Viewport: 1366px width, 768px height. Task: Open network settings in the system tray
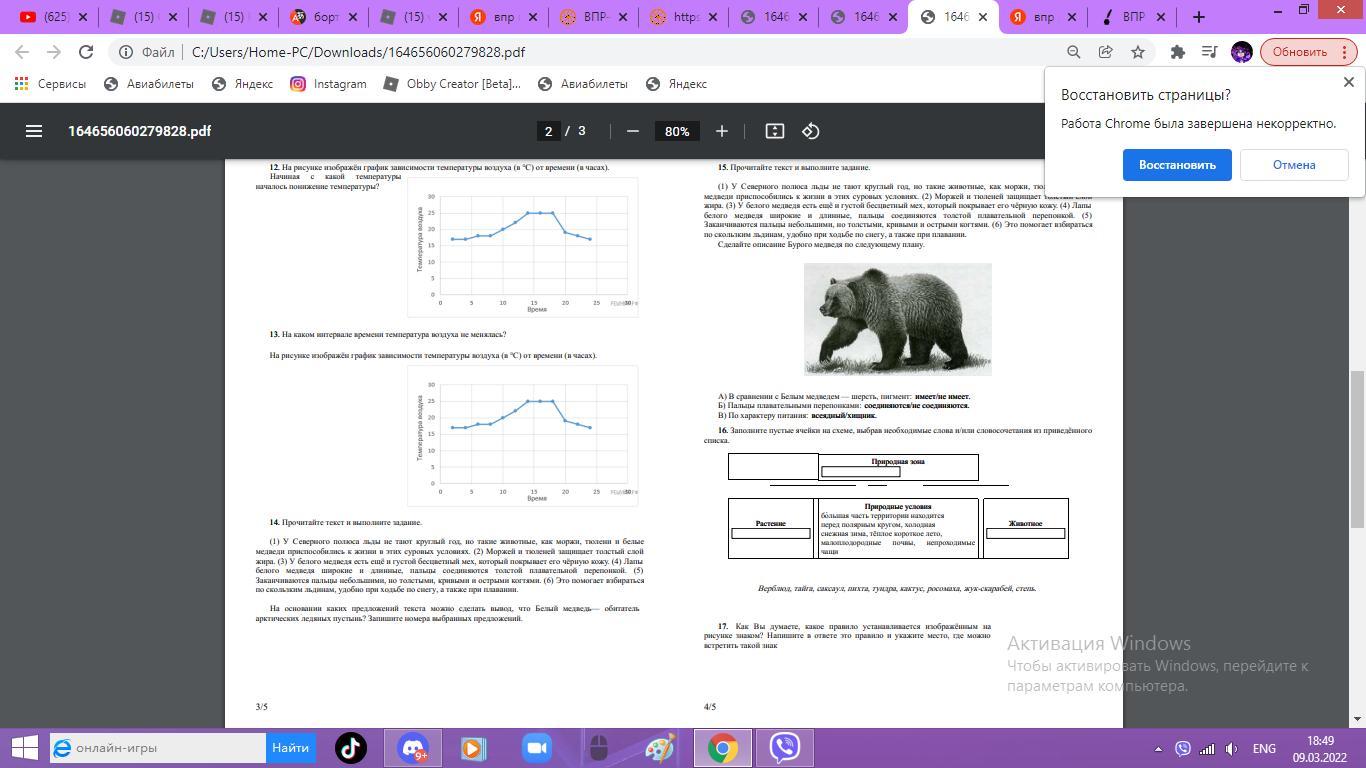point(1207,748)
